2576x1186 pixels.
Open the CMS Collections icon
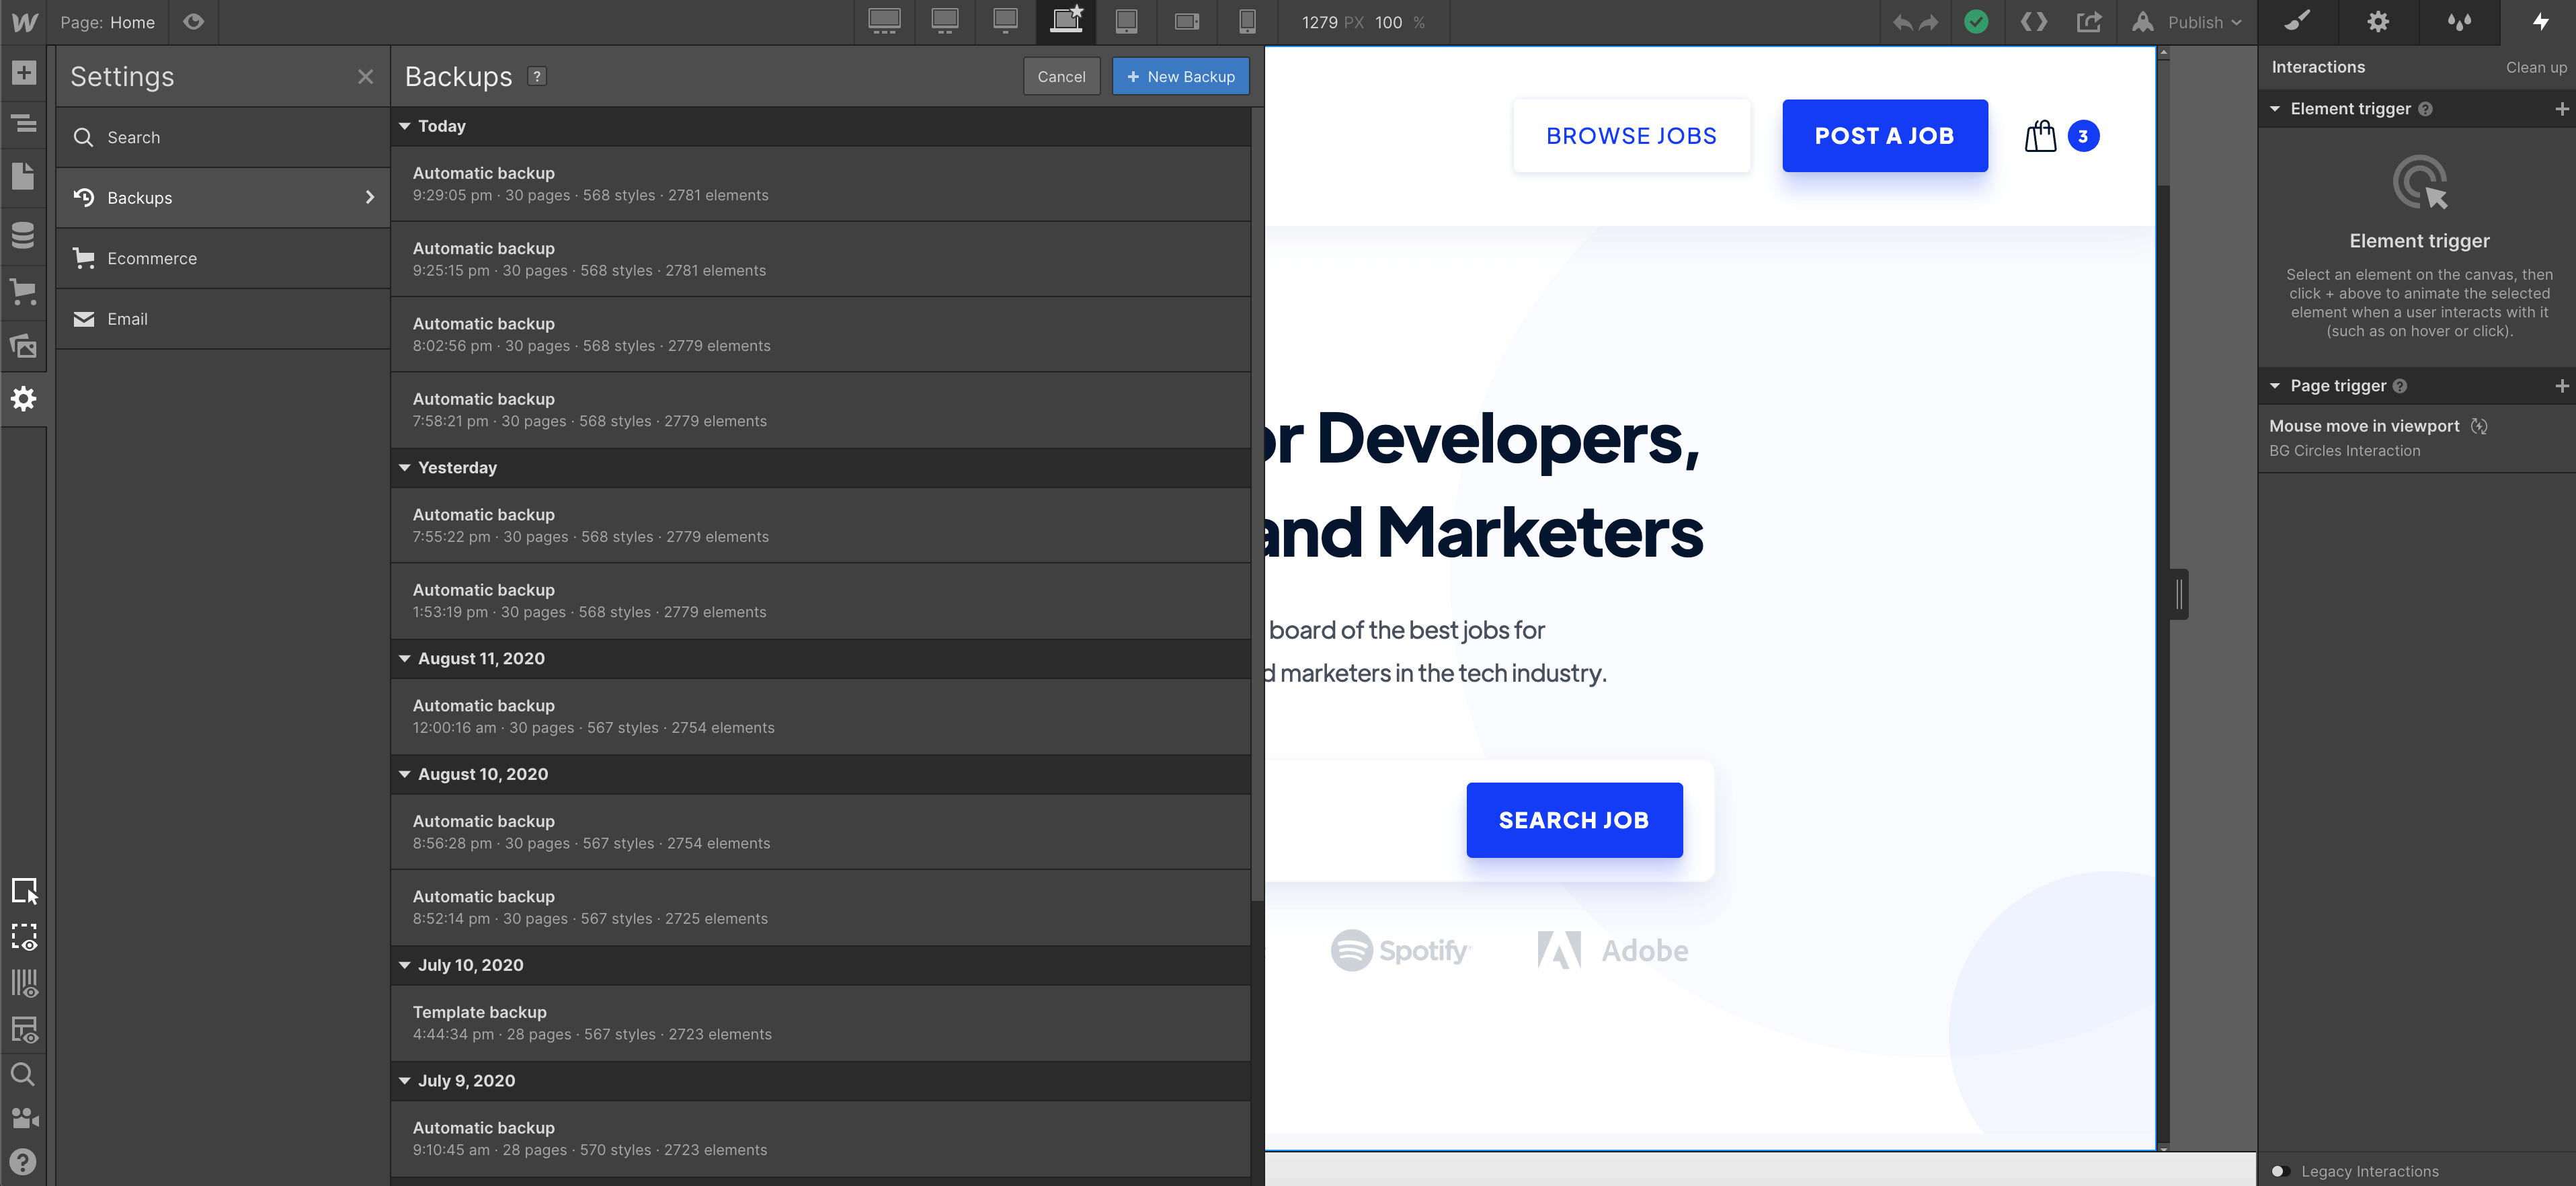[x=23, y=235]
